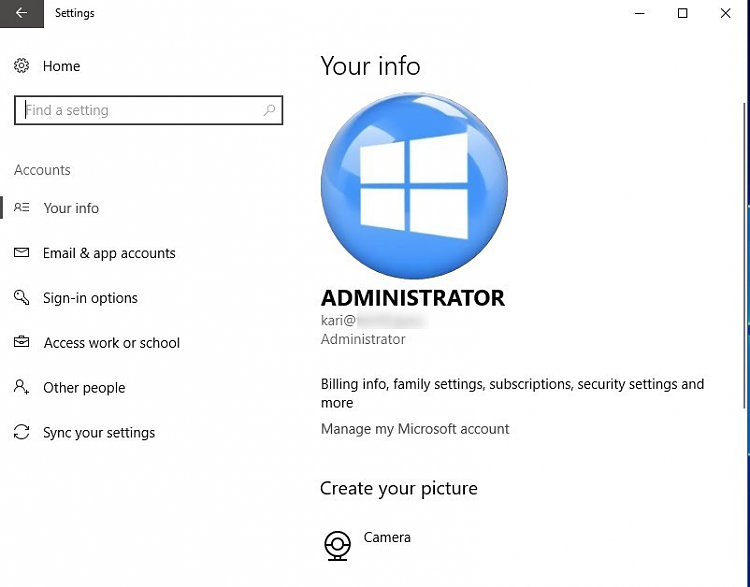Click the vertical scrollbar on right
Screen dimensions: 750x587
744,255
